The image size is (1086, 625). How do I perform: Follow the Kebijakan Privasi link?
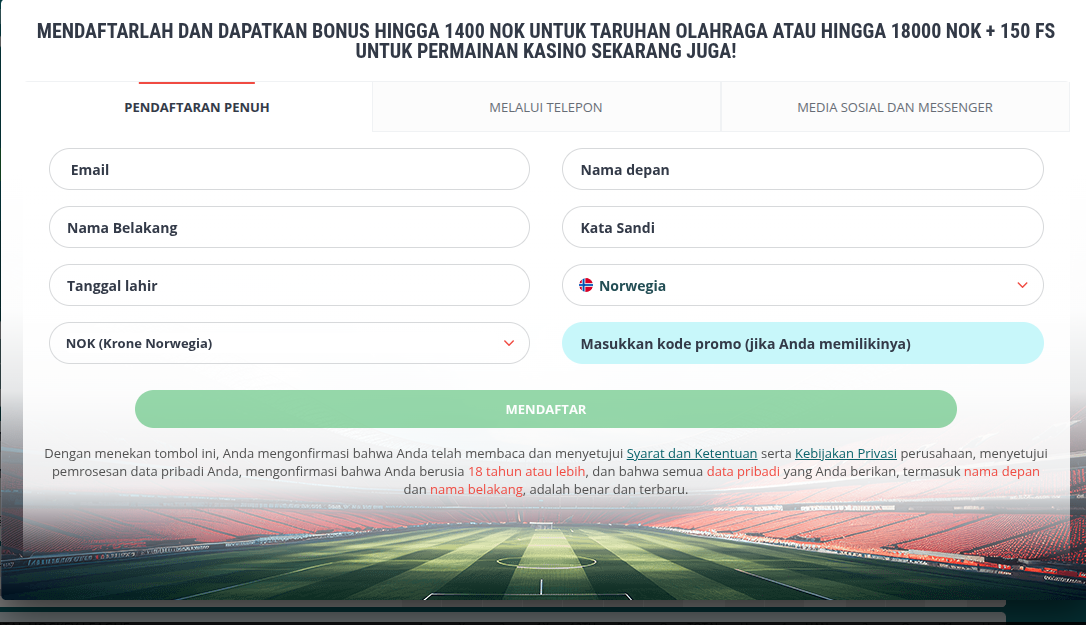pos(845,454)
